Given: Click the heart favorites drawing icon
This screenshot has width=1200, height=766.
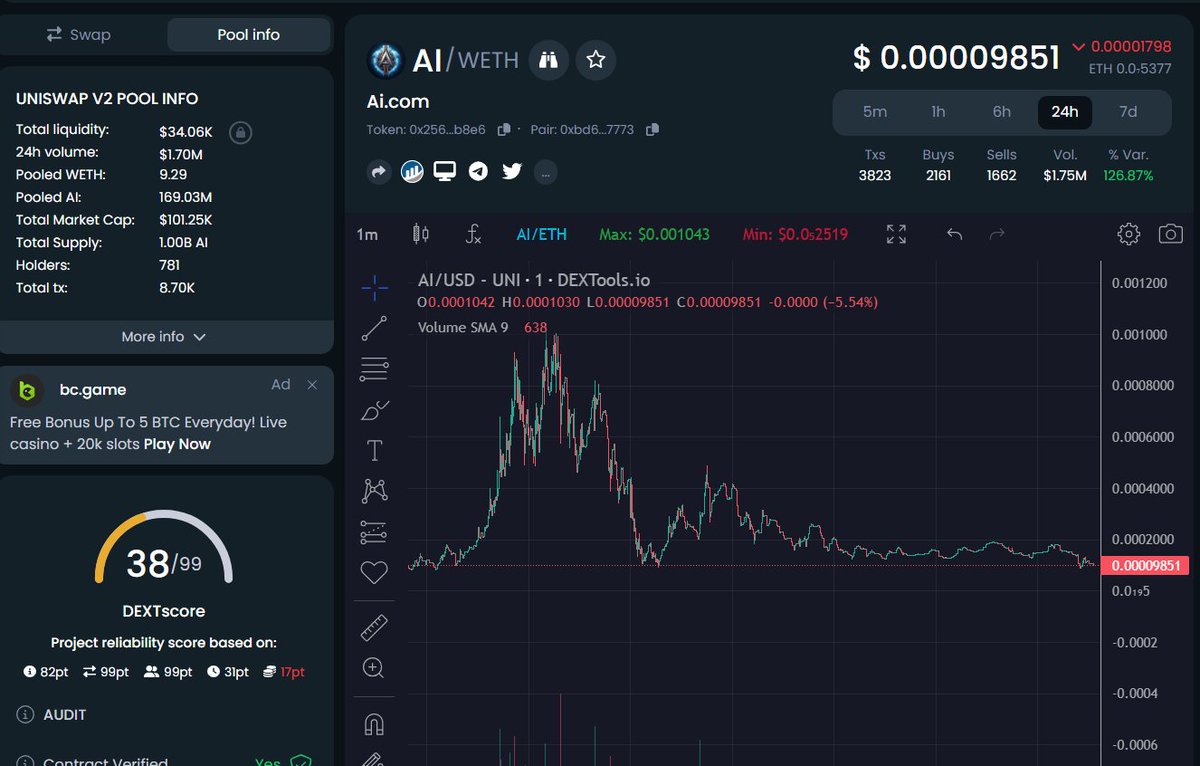Looking at the screenshot, I should pyautogui.click(x=374, y=573).
